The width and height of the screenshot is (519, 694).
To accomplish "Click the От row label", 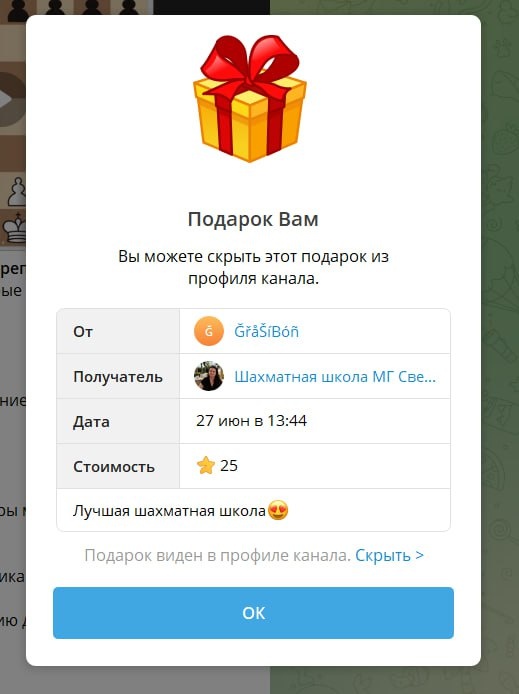I will 83,332.
